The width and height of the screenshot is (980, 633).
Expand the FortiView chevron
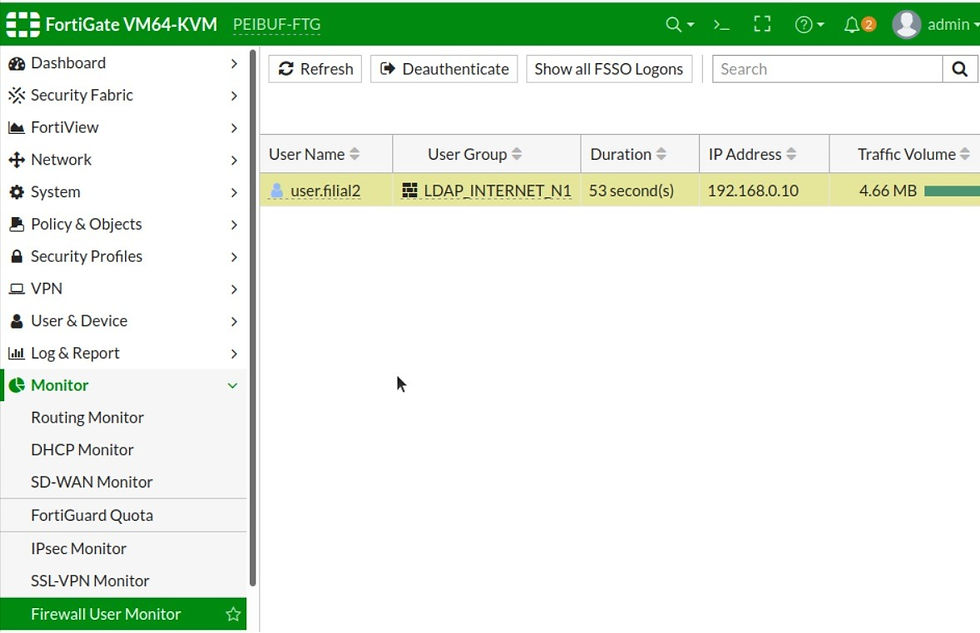pyautogui.click(x=234, y=128)
